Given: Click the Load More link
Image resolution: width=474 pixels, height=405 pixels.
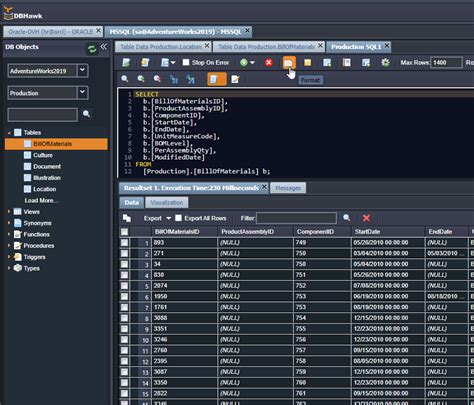Looking at the screenshot, I should (x=41, y=200).
